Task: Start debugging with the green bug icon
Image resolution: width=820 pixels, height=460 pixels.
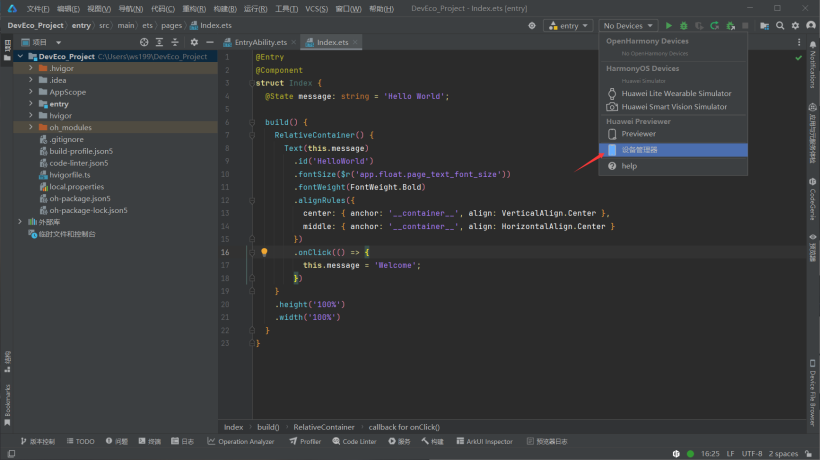Action: pos(684,26)
